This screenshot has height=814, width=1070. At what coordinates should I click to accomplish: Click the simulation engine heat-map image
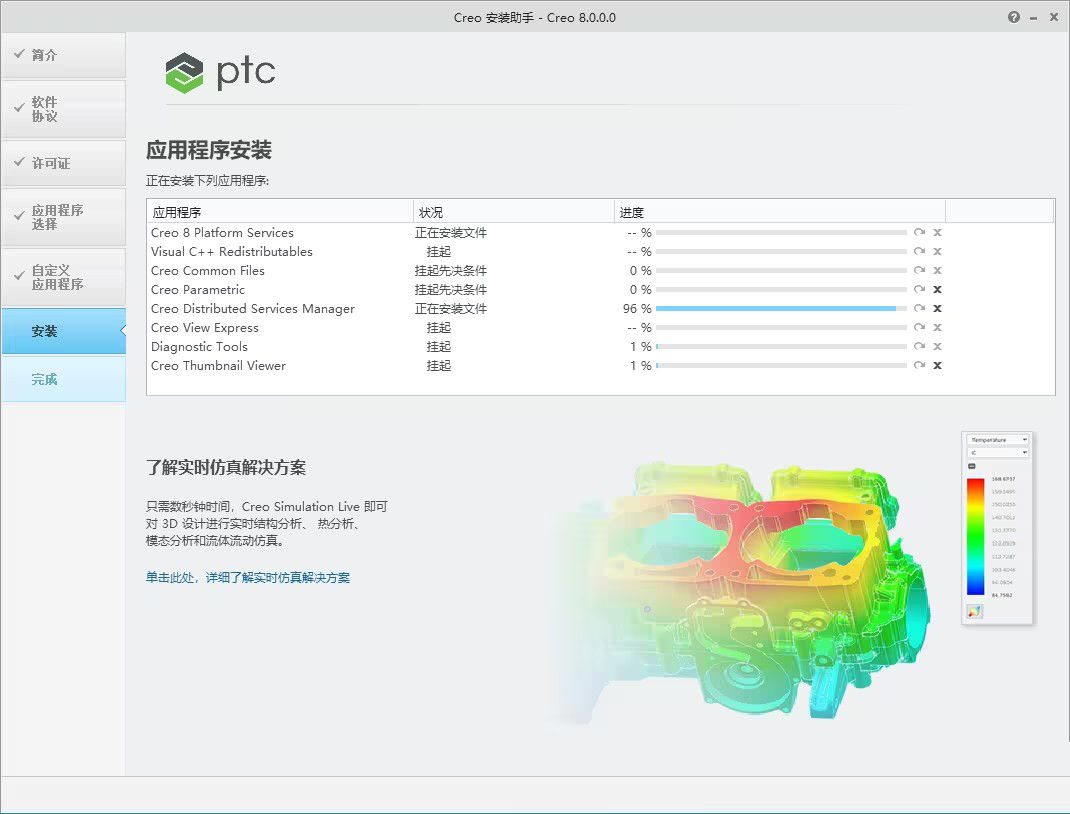click(744, 590)
